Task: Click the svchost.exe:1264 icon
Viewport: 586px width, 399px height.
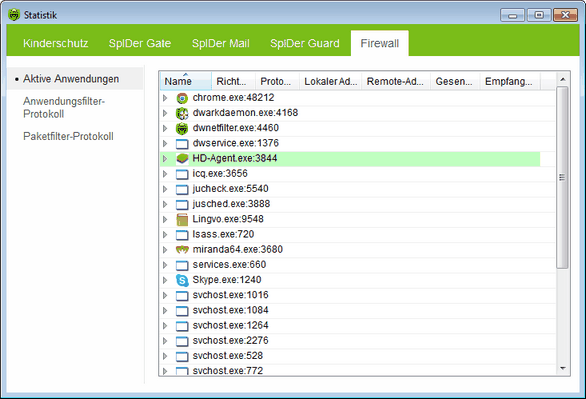Action: (182, 326)
